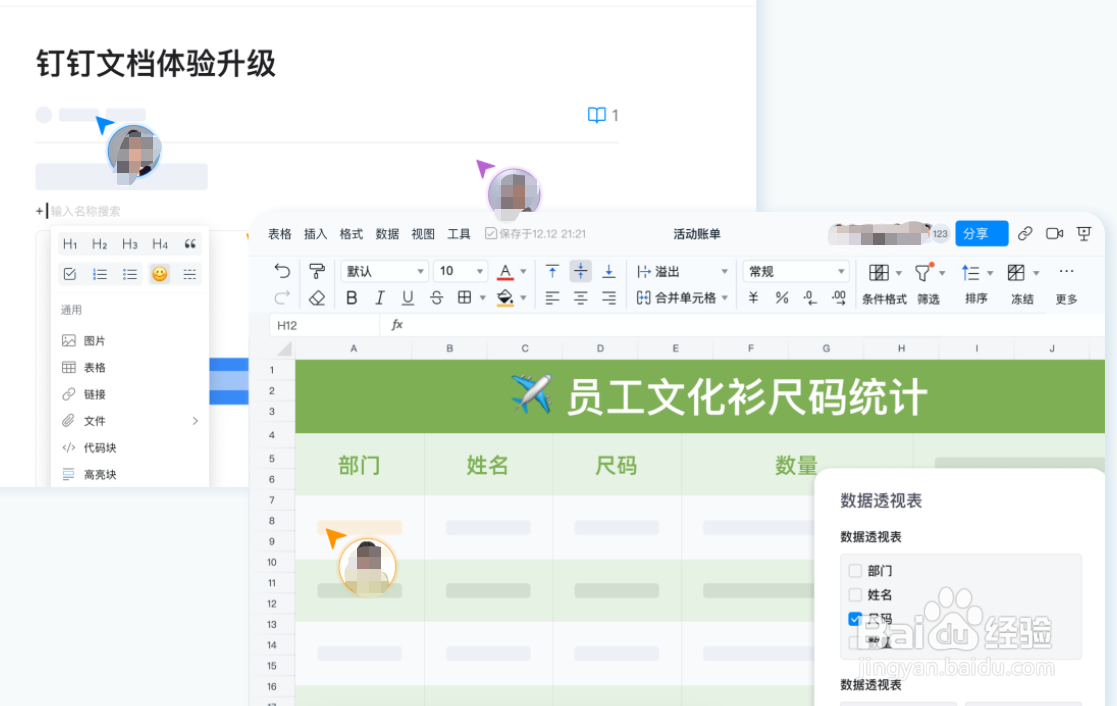Center text horizontally in spreadsheet
The width and height of the screenshot is (1117, 706).
tap(581, 299)
